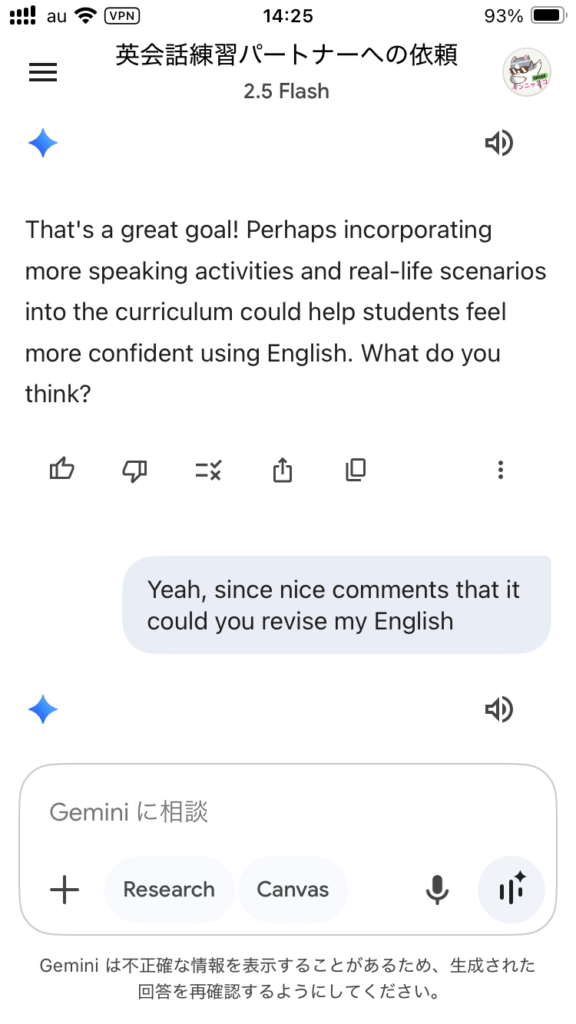Viewport: 576px width, 1024px height.
Task: Share the response via share icon
Action: coord(282,470)
